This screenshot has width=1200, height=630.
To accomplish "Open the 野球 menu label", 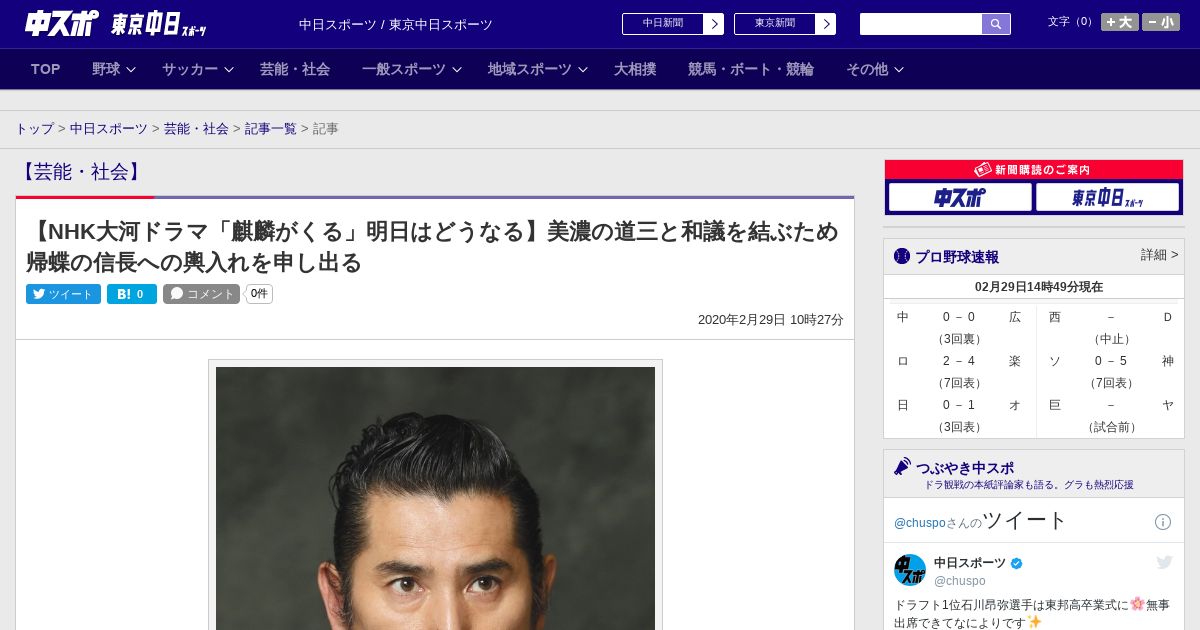I will click(x=106, y=69).
